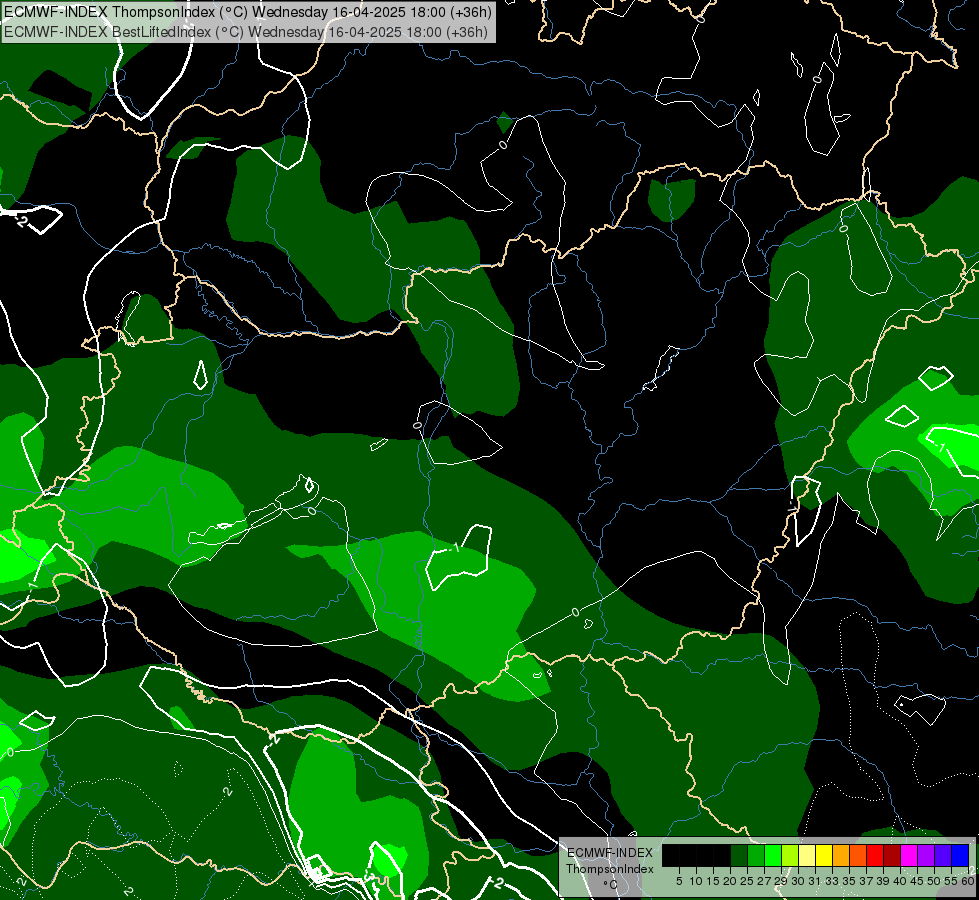Click the BestLiftedIndex title line at top
The image size is (979, 900).
(245, 32)
